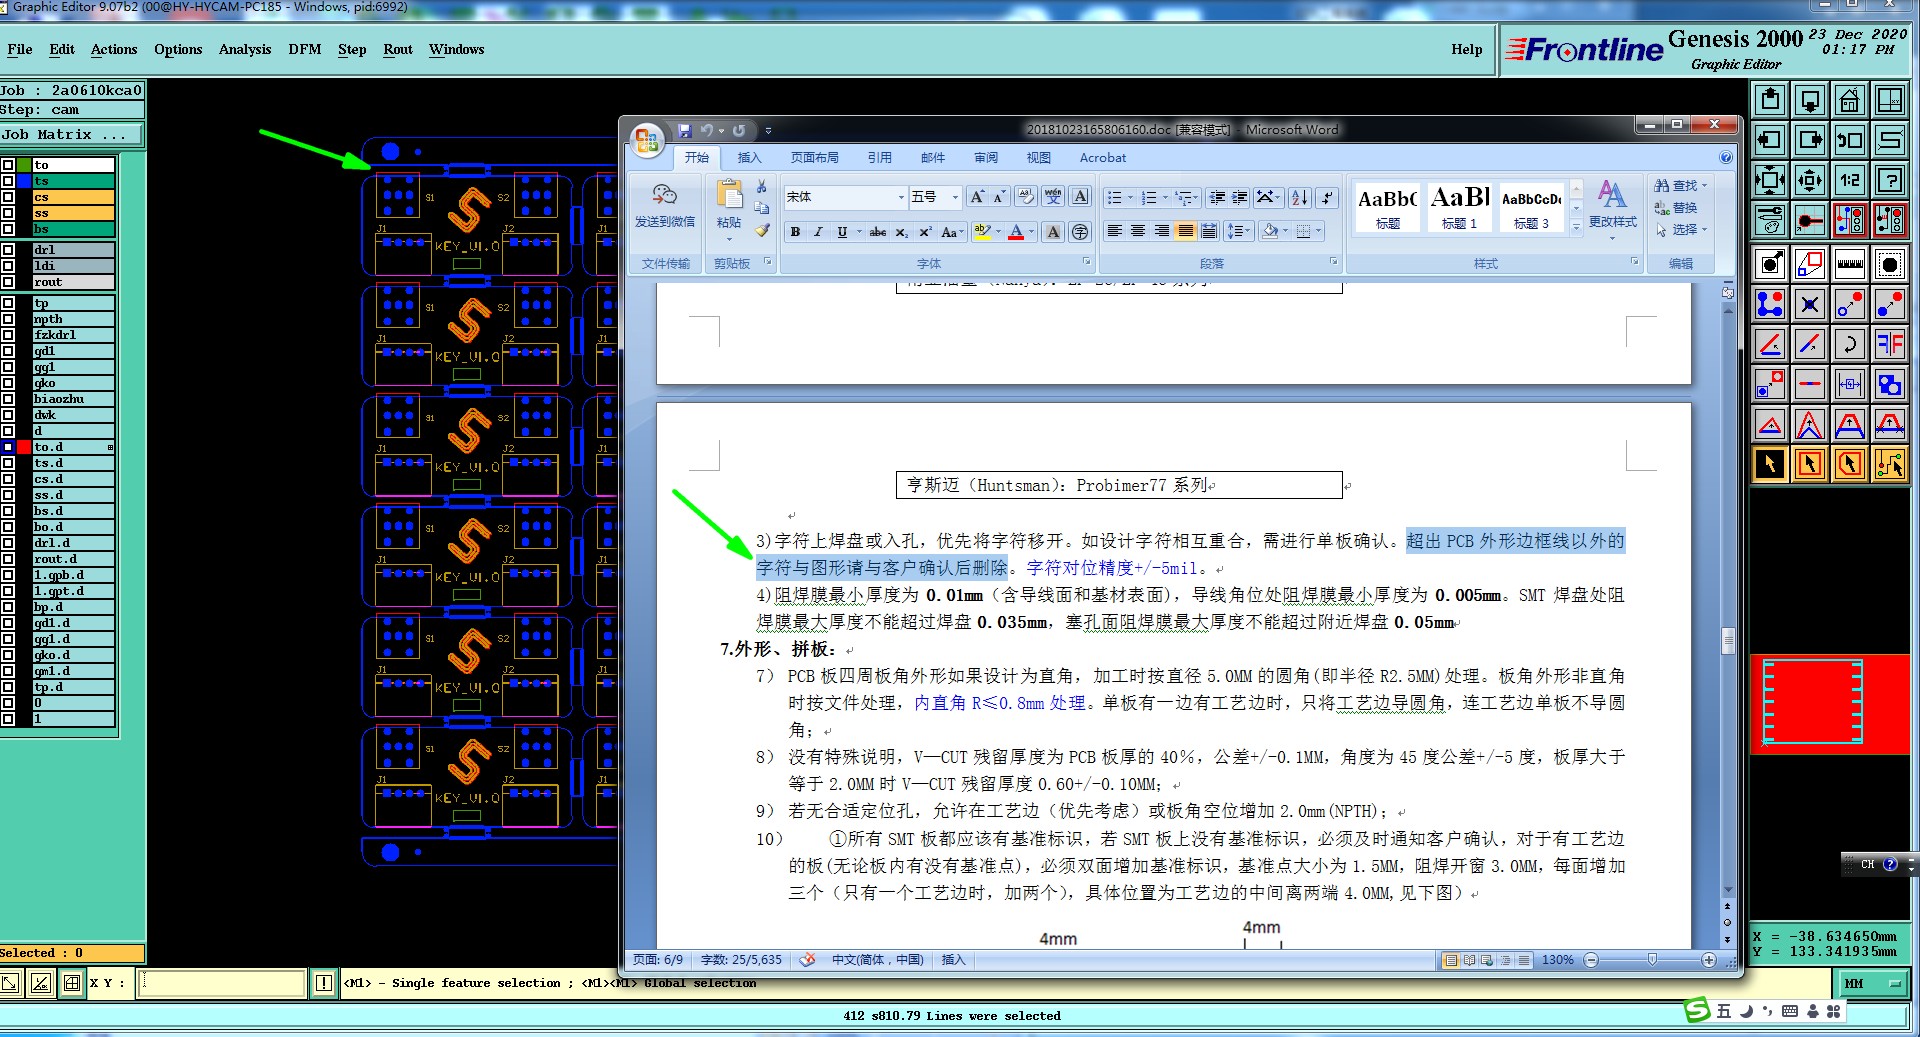1920x1037 pixels.
Task: Click the blue color swatch of layer ts
Action: click(24, 181)
